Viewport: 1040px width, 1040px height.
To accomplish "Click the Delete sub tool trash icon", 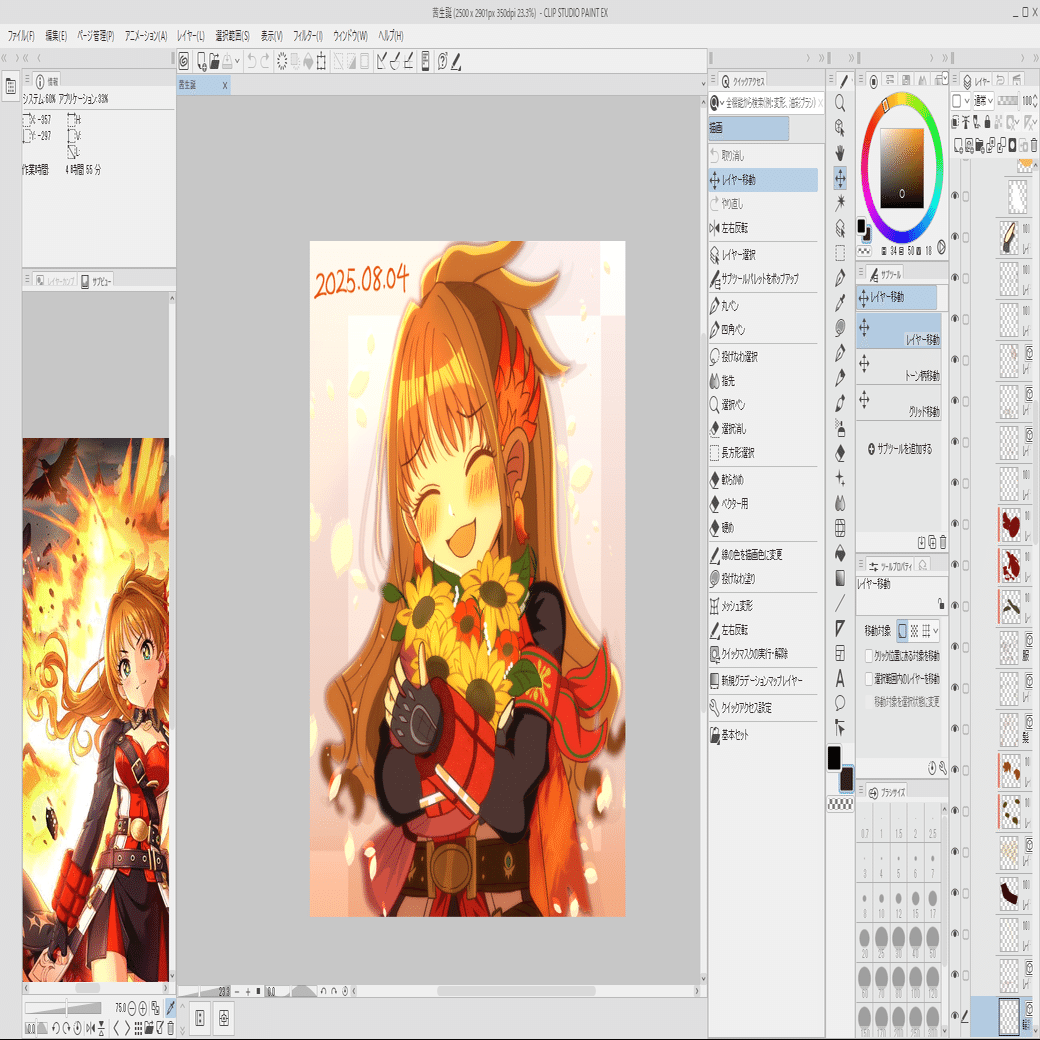I will click(943, 542).
